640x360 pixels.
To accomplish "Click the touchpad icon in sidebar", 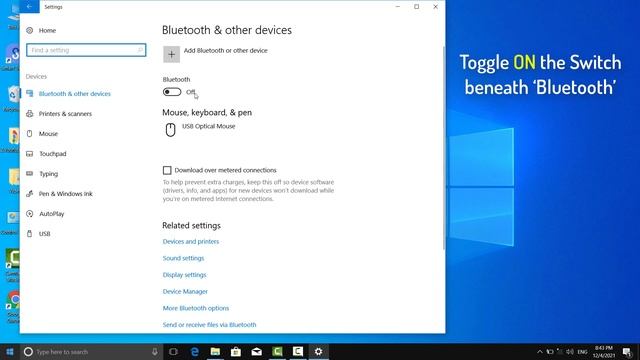I will point(29,153).
